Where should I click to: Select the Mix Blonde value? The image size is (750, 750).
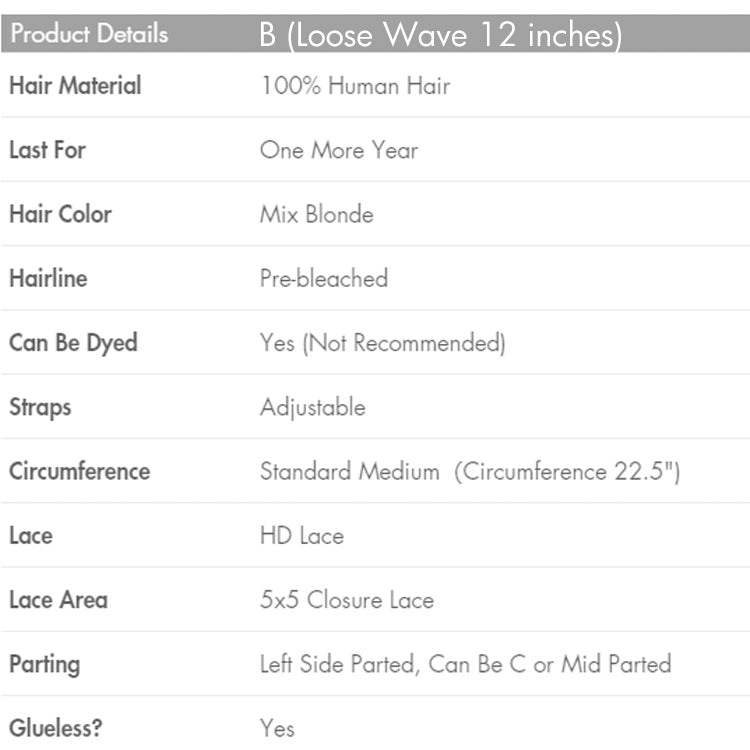point(316,214)
